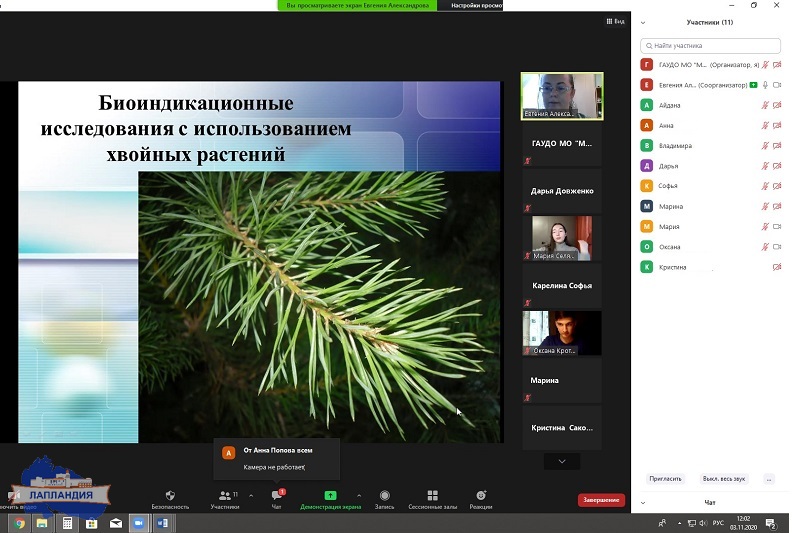Click the green screen-viewing banner for Евгения Александрова

click(357, 5)
